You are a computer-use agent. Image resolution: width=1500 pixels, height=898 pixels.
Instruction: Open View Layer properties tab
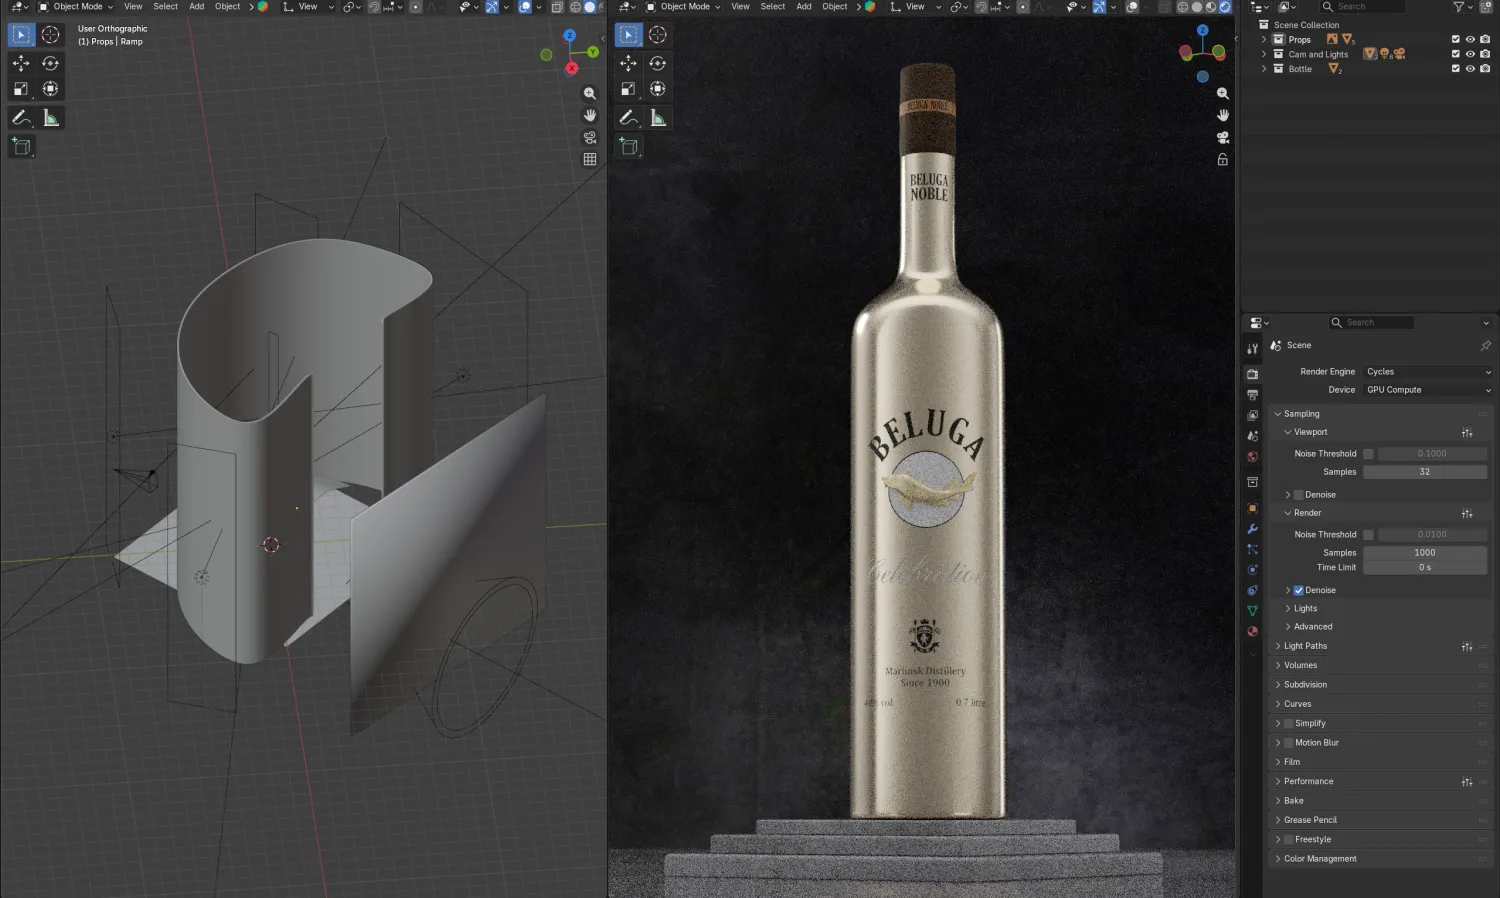point(1252,415)
